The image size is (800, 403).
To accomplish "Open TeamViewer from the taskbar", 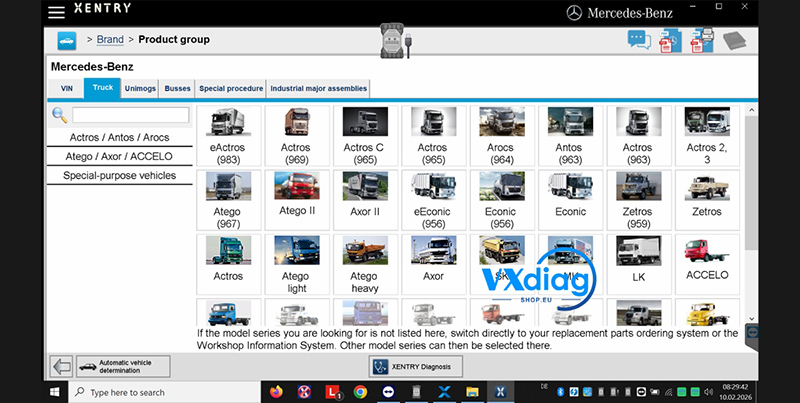I will point(388,392).
